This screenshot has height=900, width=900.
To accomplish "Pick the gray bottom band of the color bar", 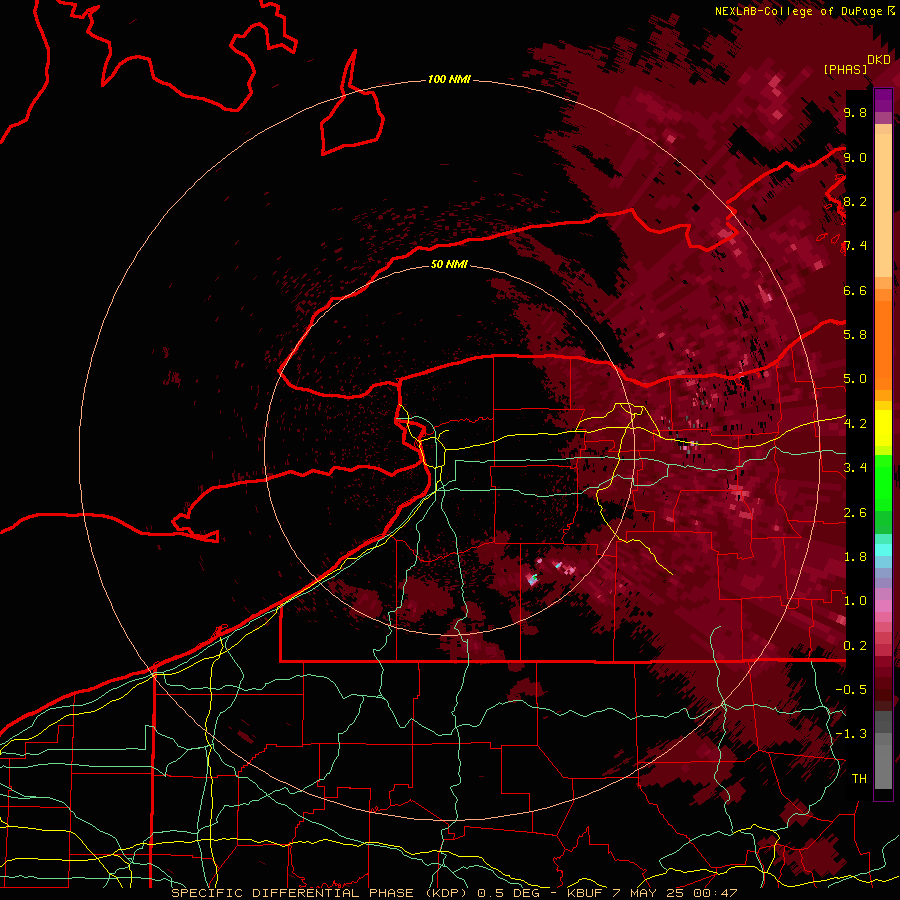I will (x=883, y=759).
